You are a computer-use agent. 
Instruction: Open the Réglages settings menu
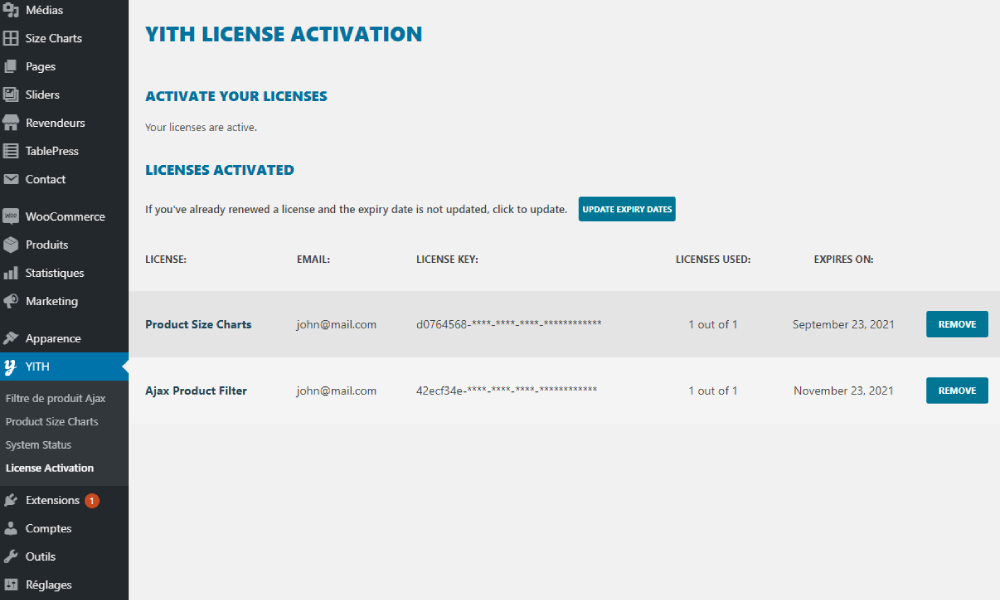tap(48, 585)
